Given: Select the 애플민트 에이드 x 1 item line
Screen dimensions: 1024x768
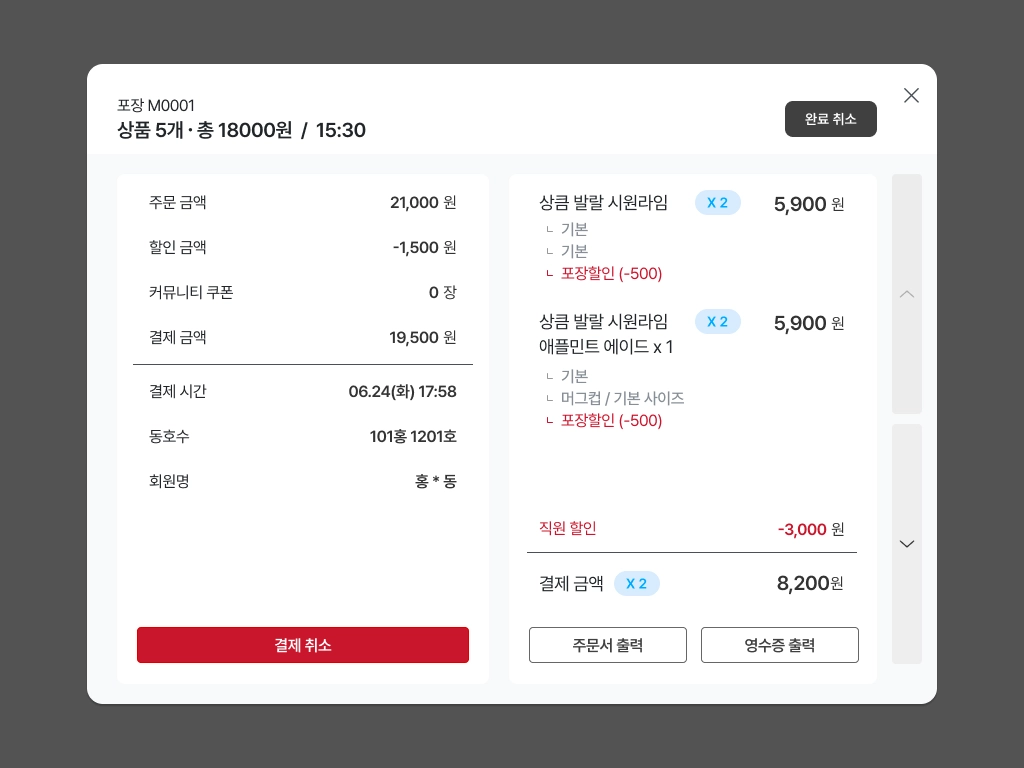Looking at the screenshot, I should [605, 346].
